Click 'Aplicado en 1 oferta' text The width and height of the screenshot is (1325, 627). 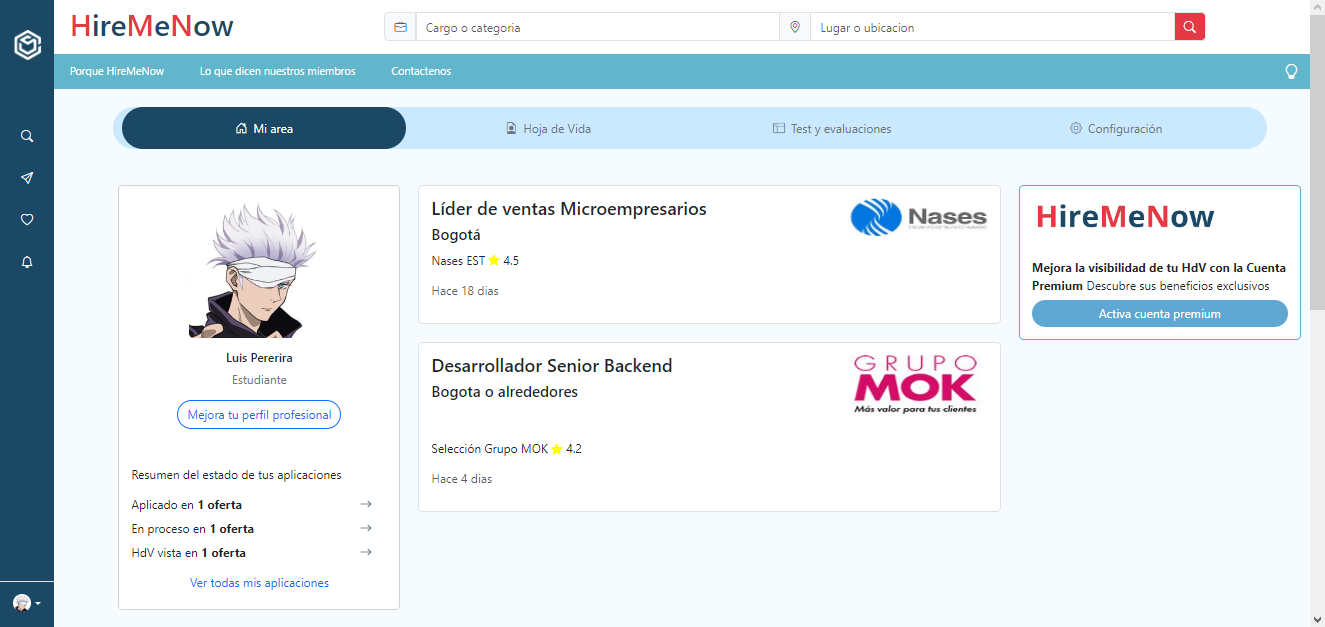[187, 505]
